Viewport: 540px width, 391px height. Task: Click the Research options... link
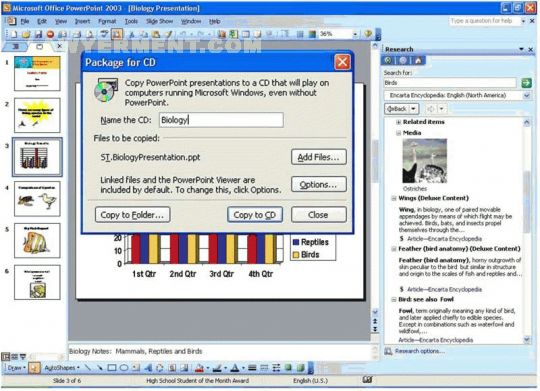420,351
